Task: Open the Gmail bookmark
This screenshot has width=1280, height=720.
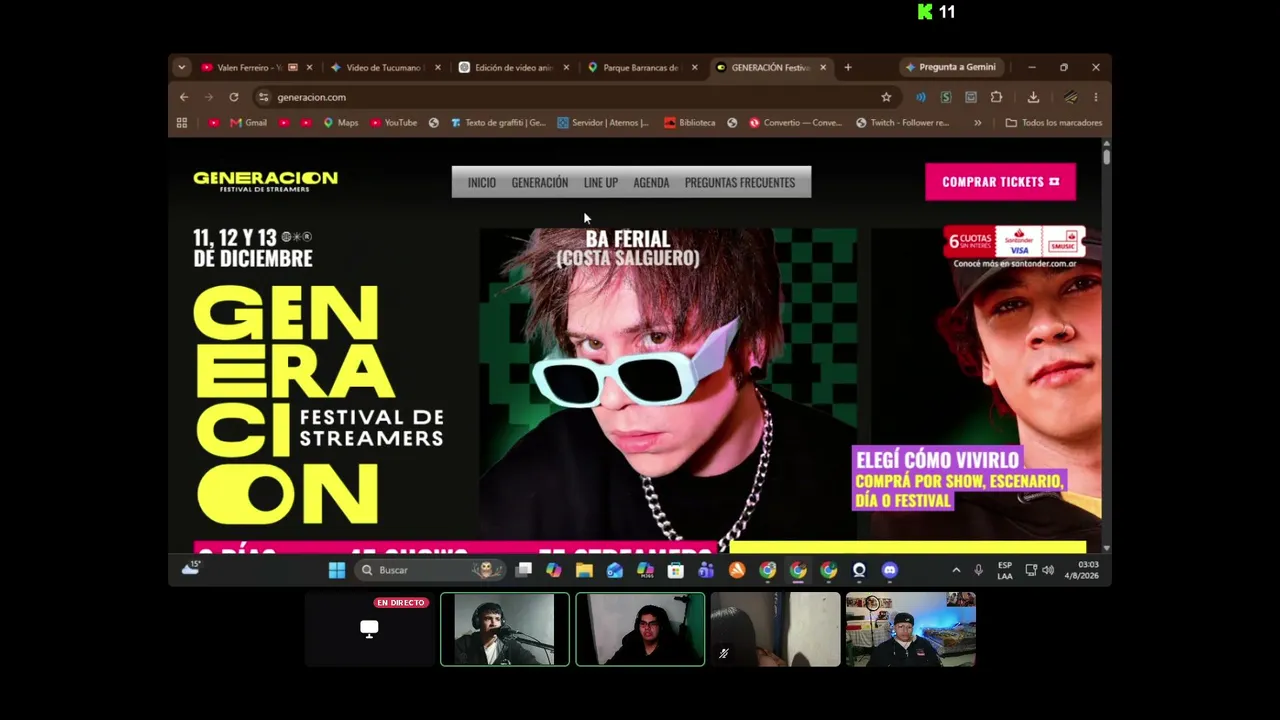Action: [x=248, y=123]
